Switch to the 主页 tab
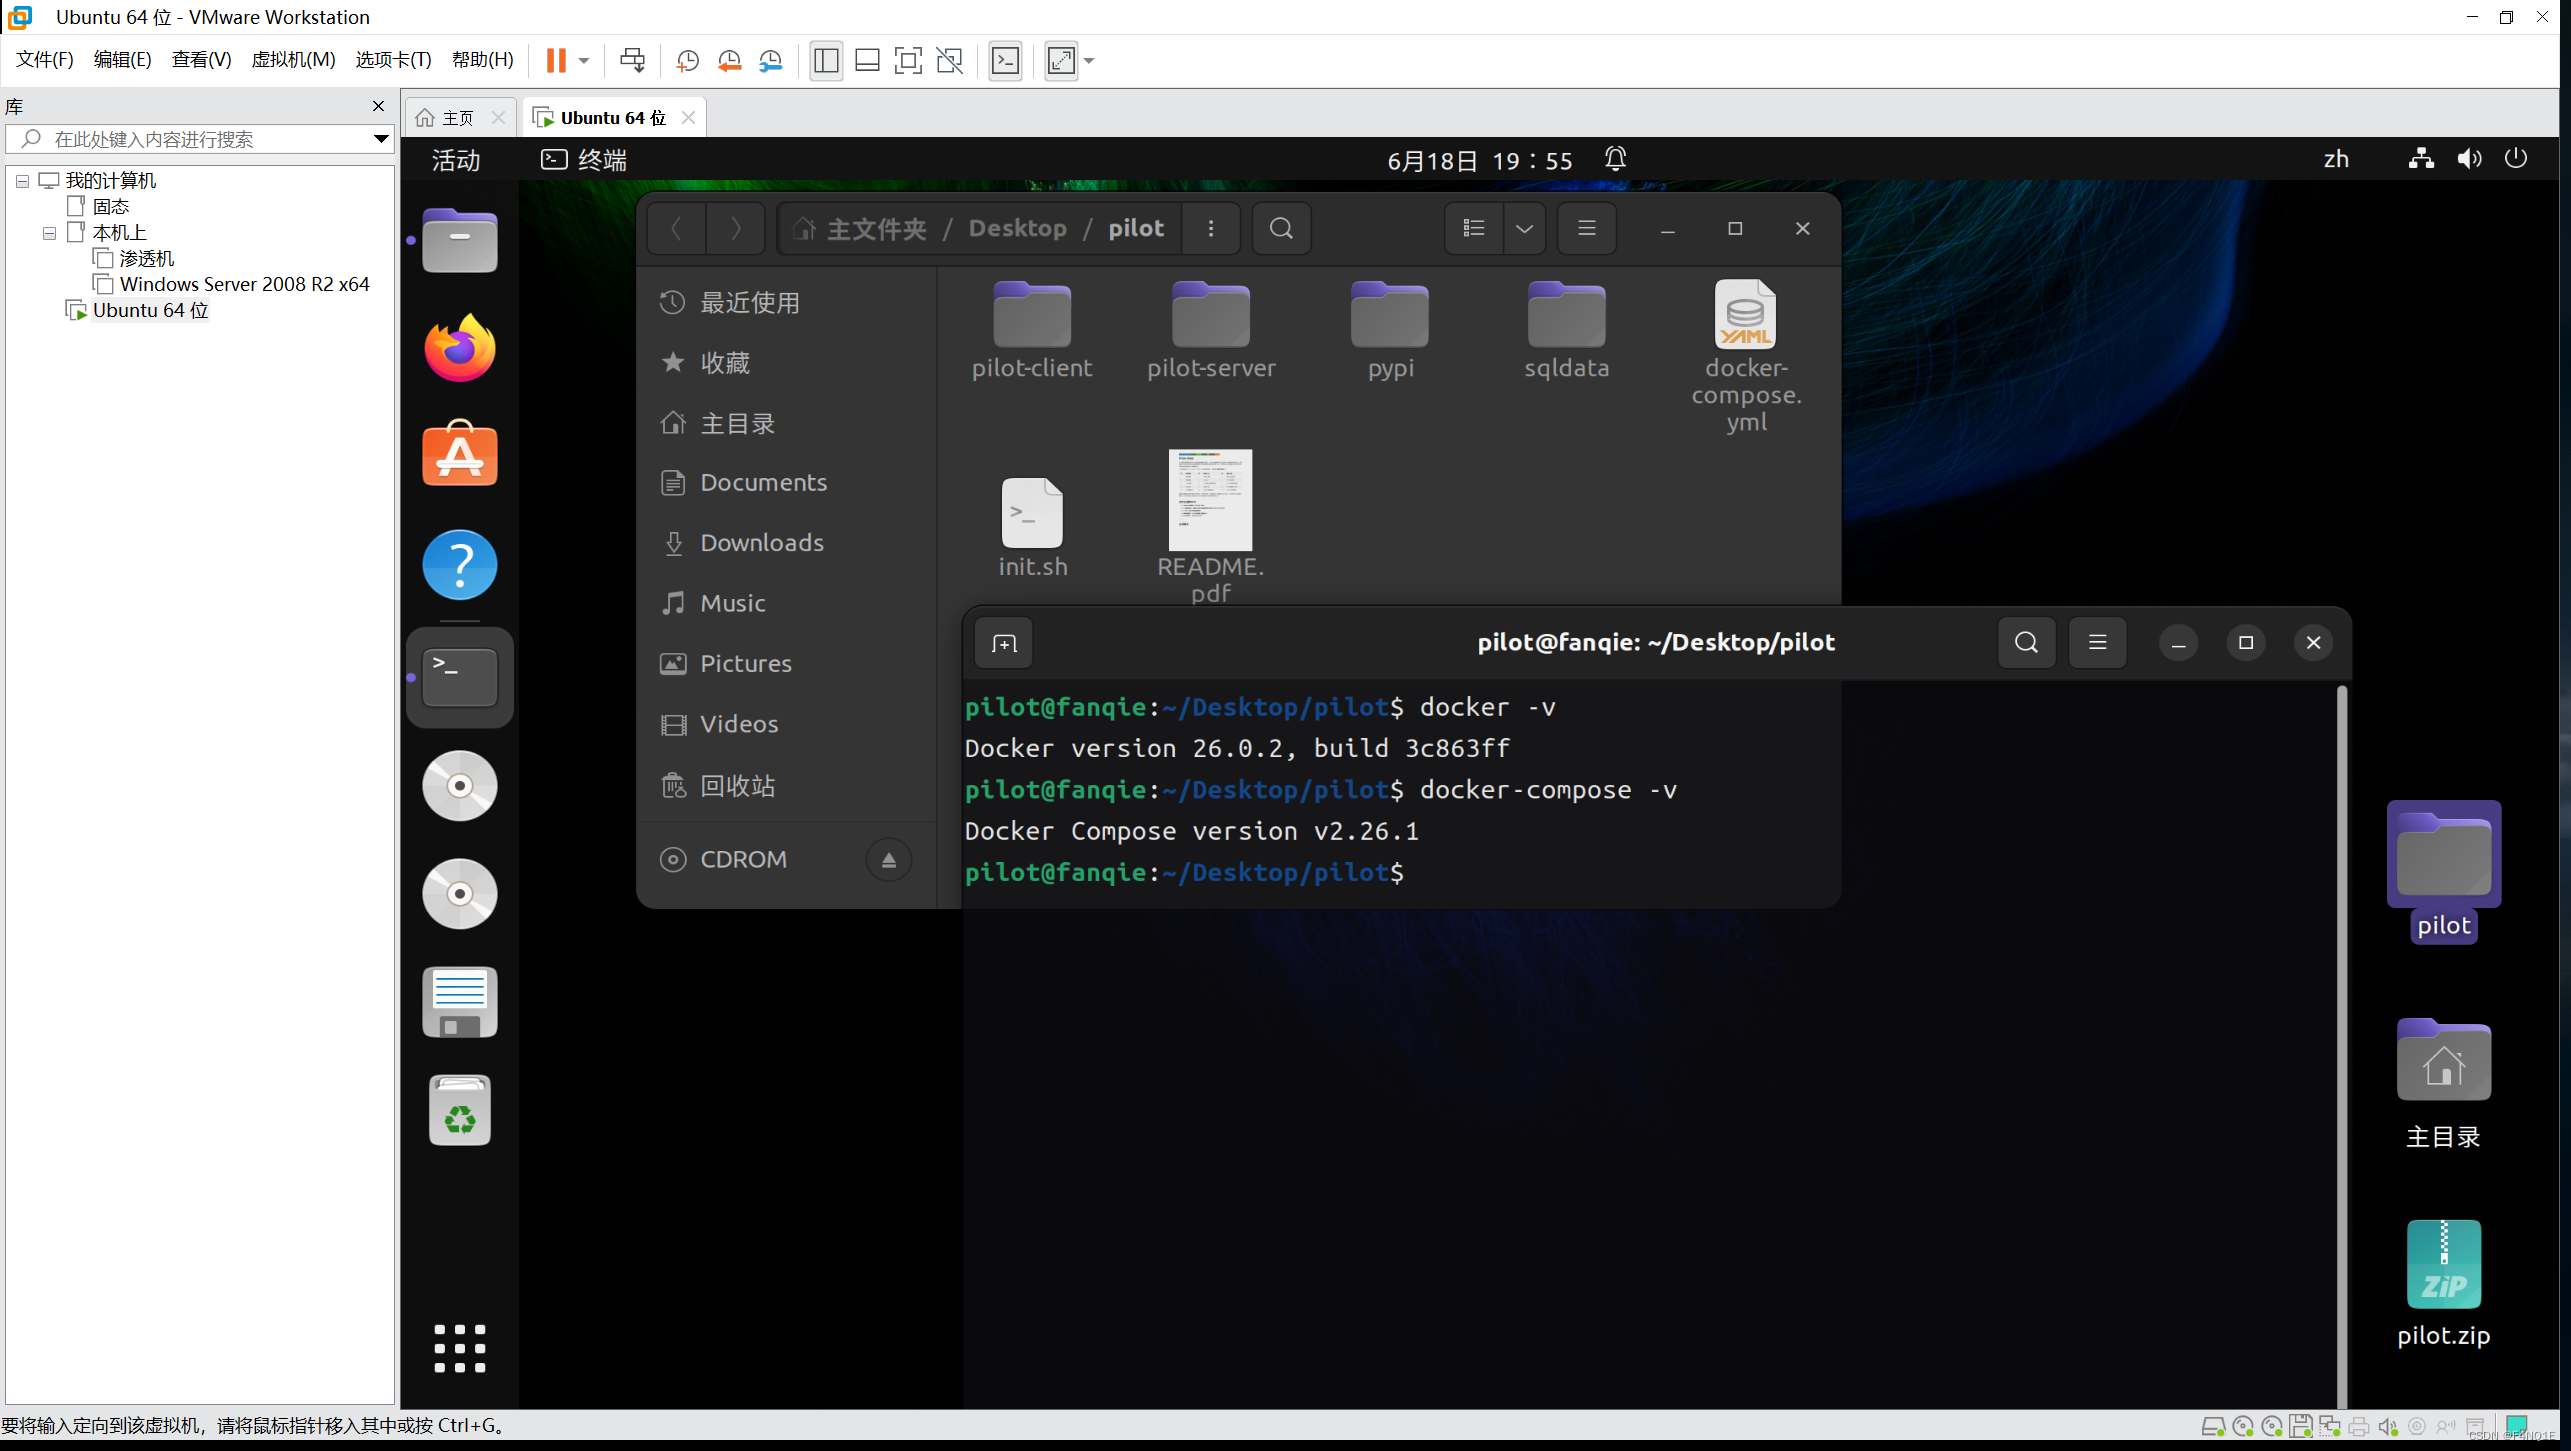 point(457,118)
